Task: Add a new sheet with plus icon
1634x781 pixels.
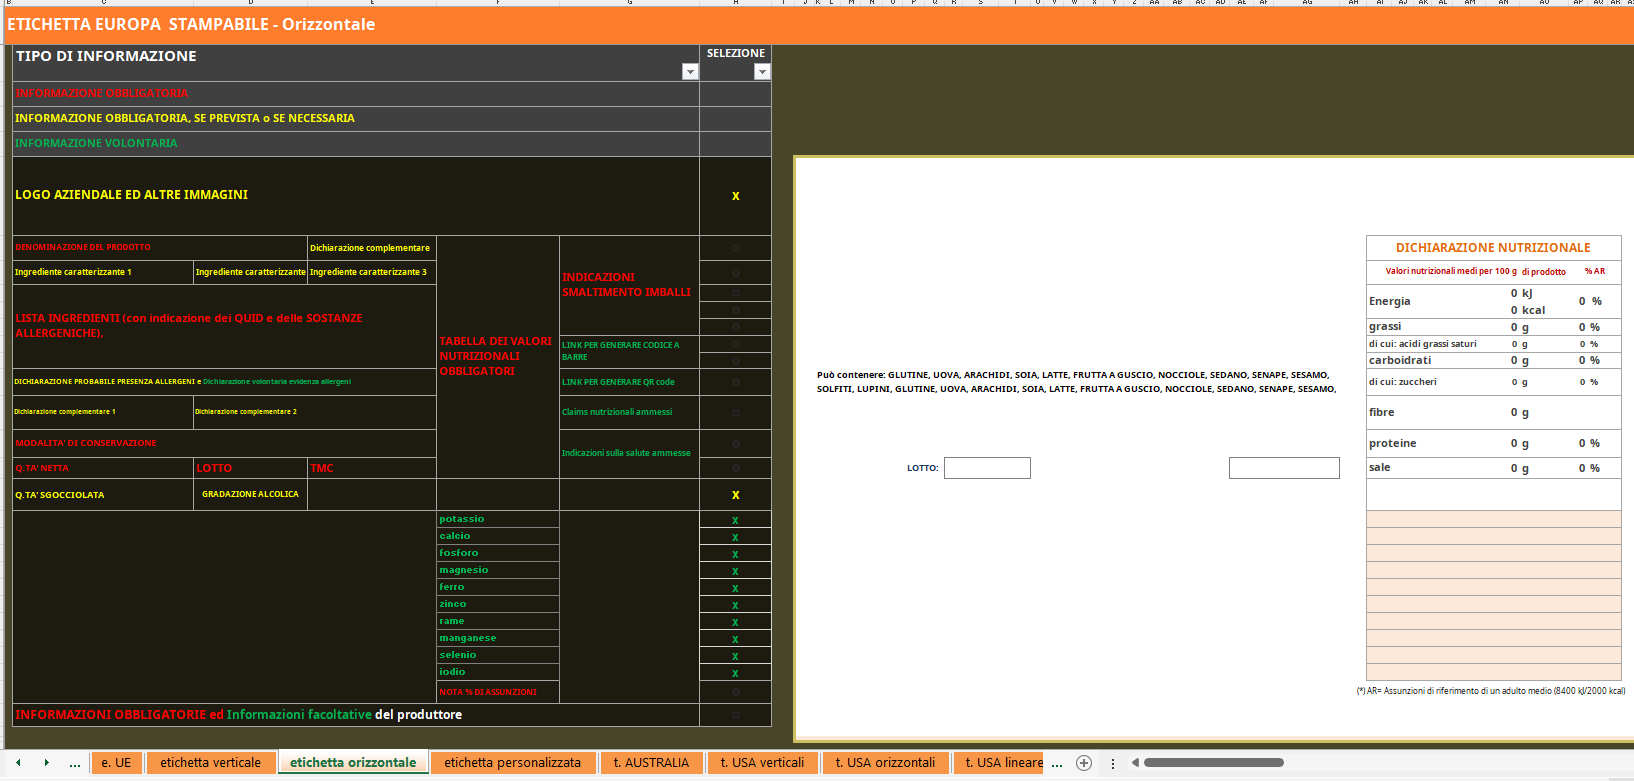Action: [1084, 763]
